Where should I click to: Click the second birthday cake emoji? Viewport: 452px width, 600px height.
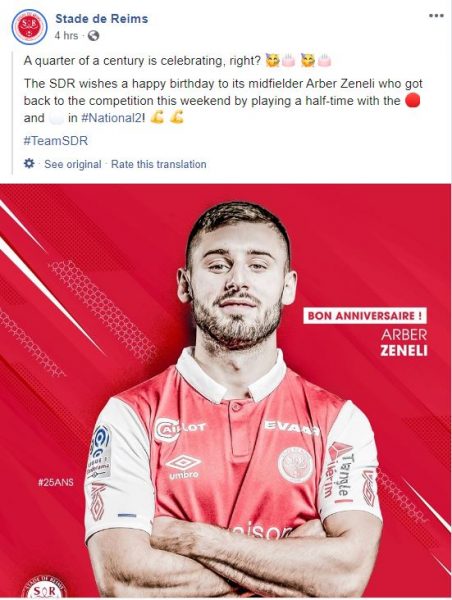(324, 60)
